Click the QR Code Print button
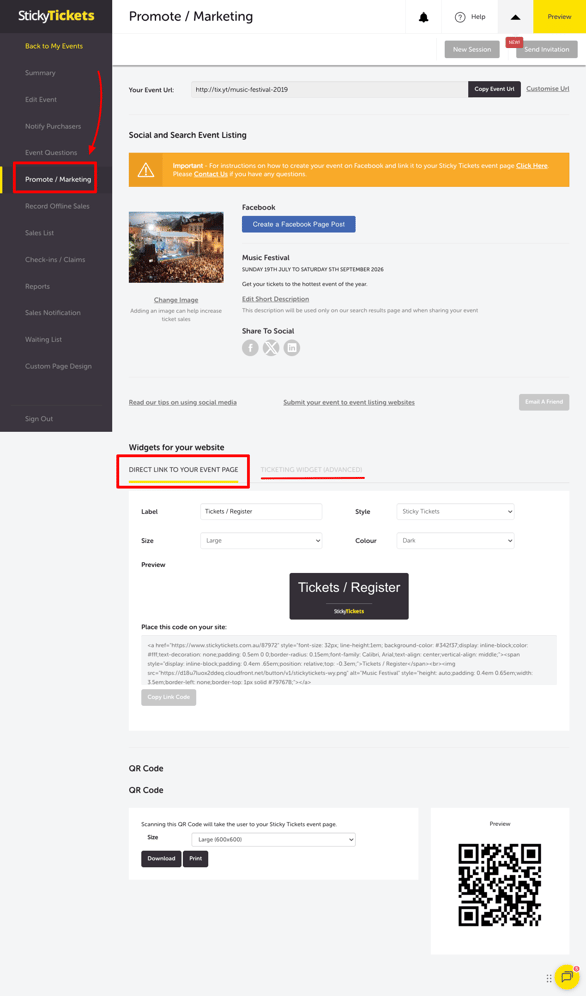586x996 pixels. (196, 859)
